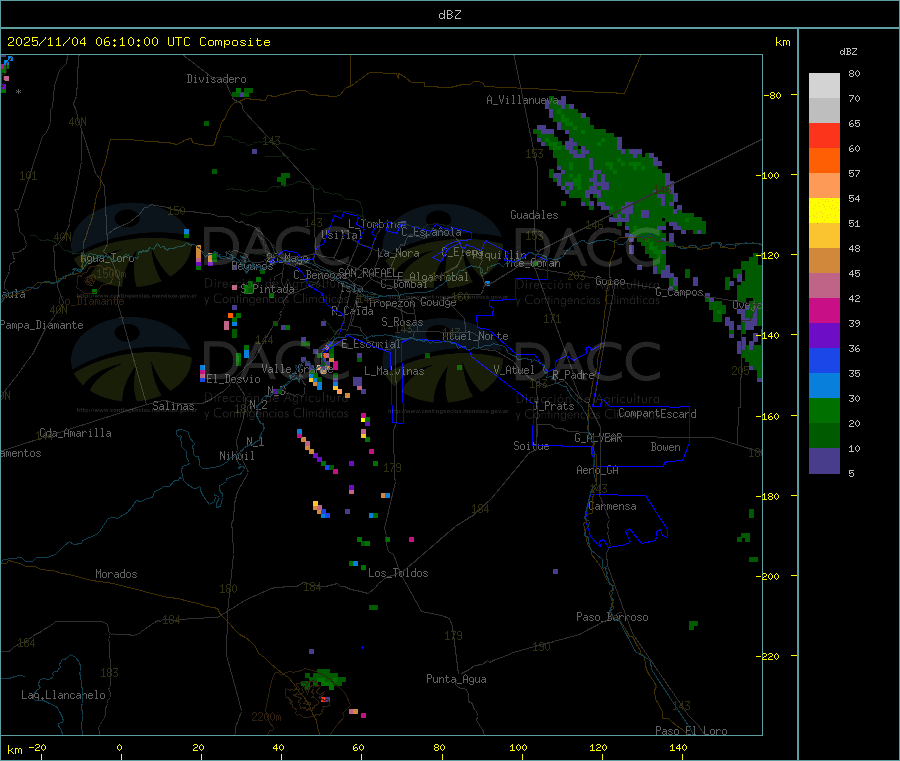Click the 'El_Desvio' map label

[234, 379]
